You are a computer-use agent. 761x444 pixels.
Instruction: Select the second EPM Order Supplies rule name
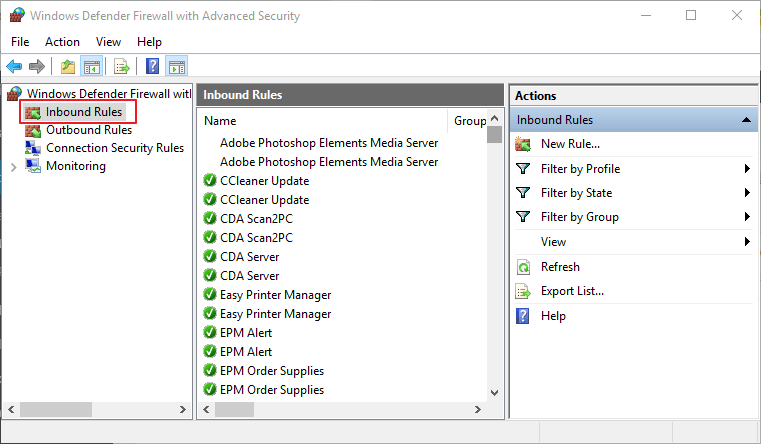tap(272, 390)
